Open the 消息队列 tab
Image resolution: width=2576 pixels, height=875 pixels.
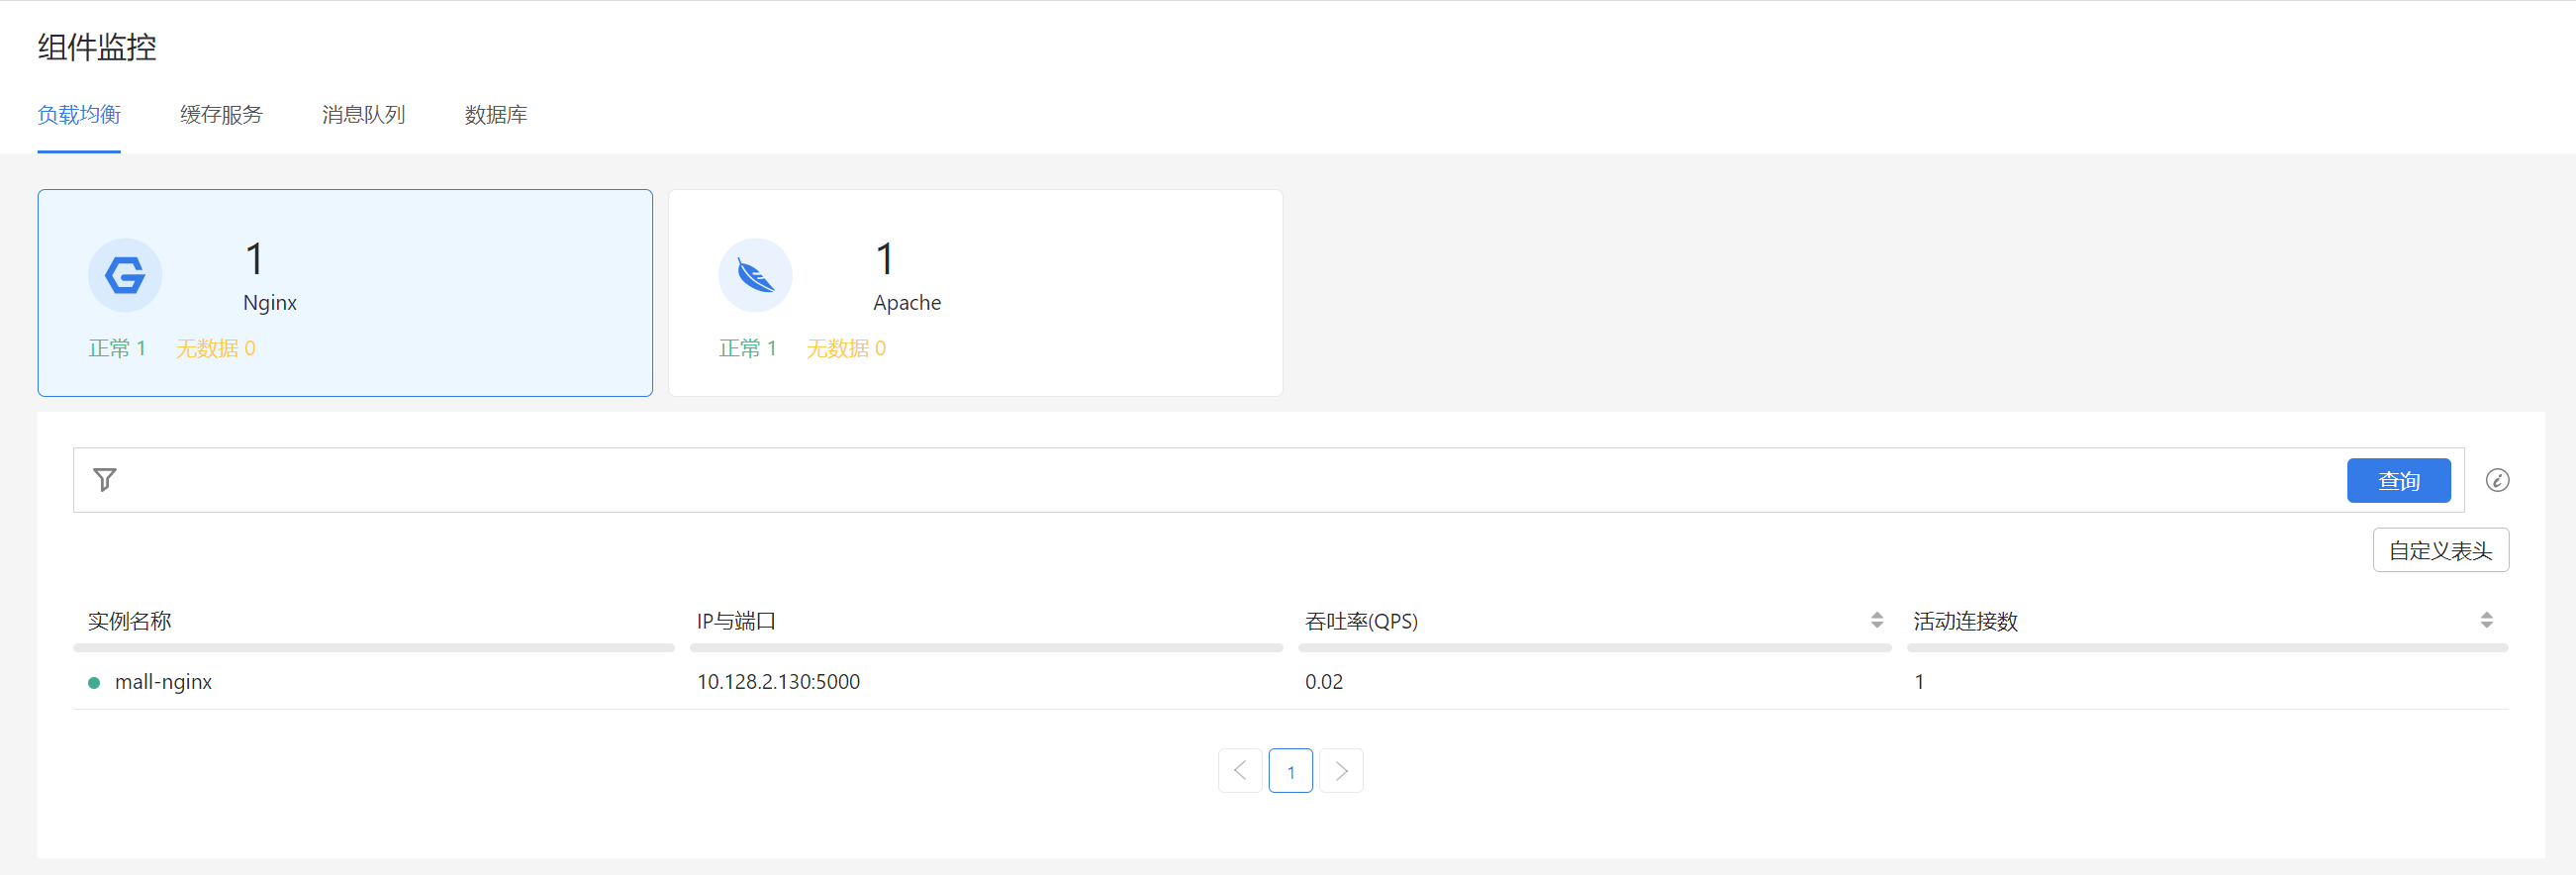pyautogui.click(x=363, y=115)
